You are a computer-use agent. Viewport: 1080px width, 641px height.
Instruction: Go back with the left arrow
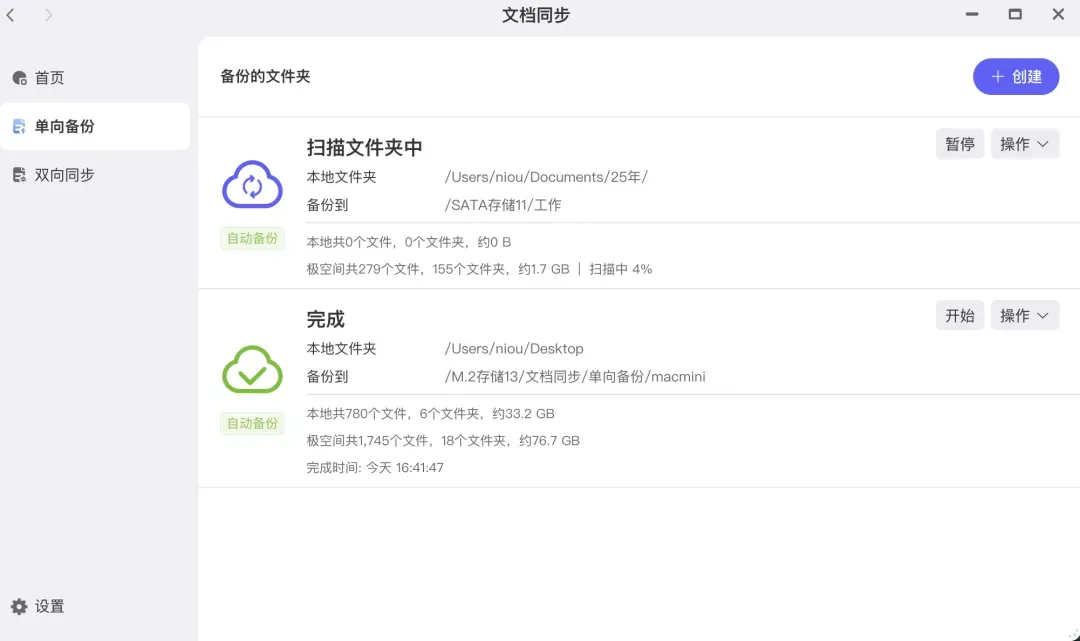[11, 15]
